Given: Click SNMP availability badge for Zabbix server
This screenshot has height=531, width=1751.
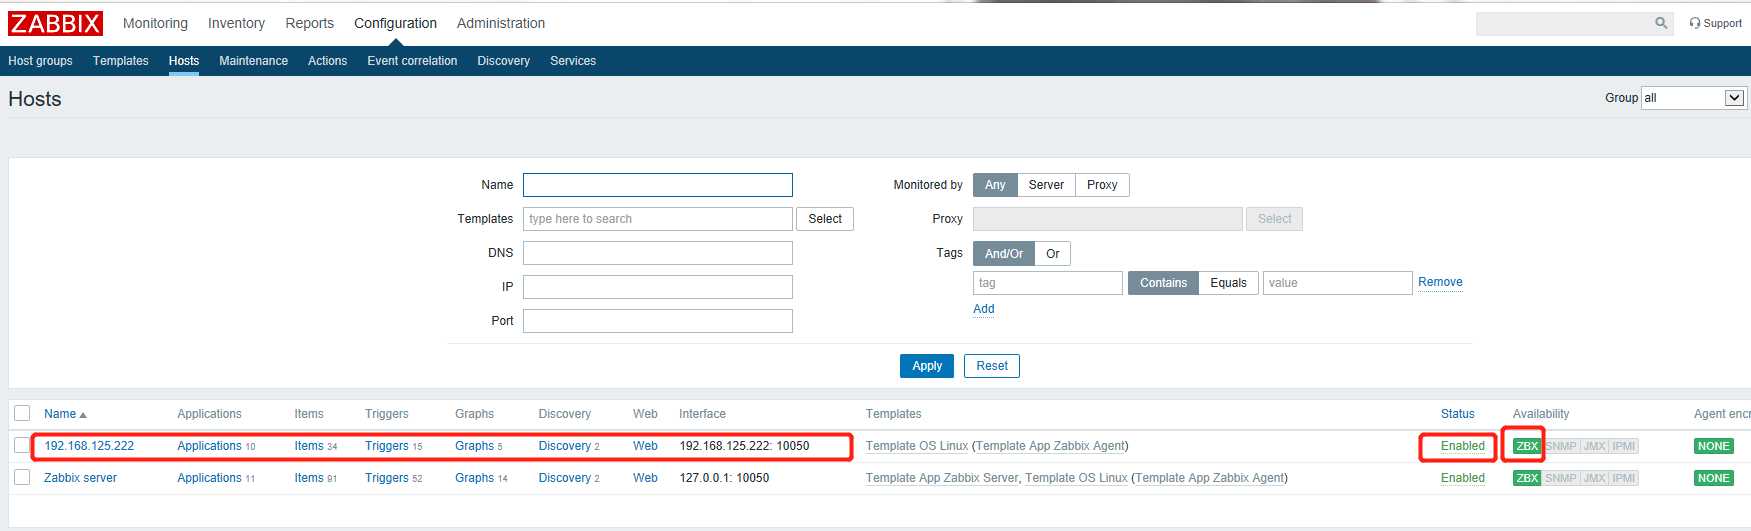Looking at the screenshot, I should click(x=1561, y=478).
